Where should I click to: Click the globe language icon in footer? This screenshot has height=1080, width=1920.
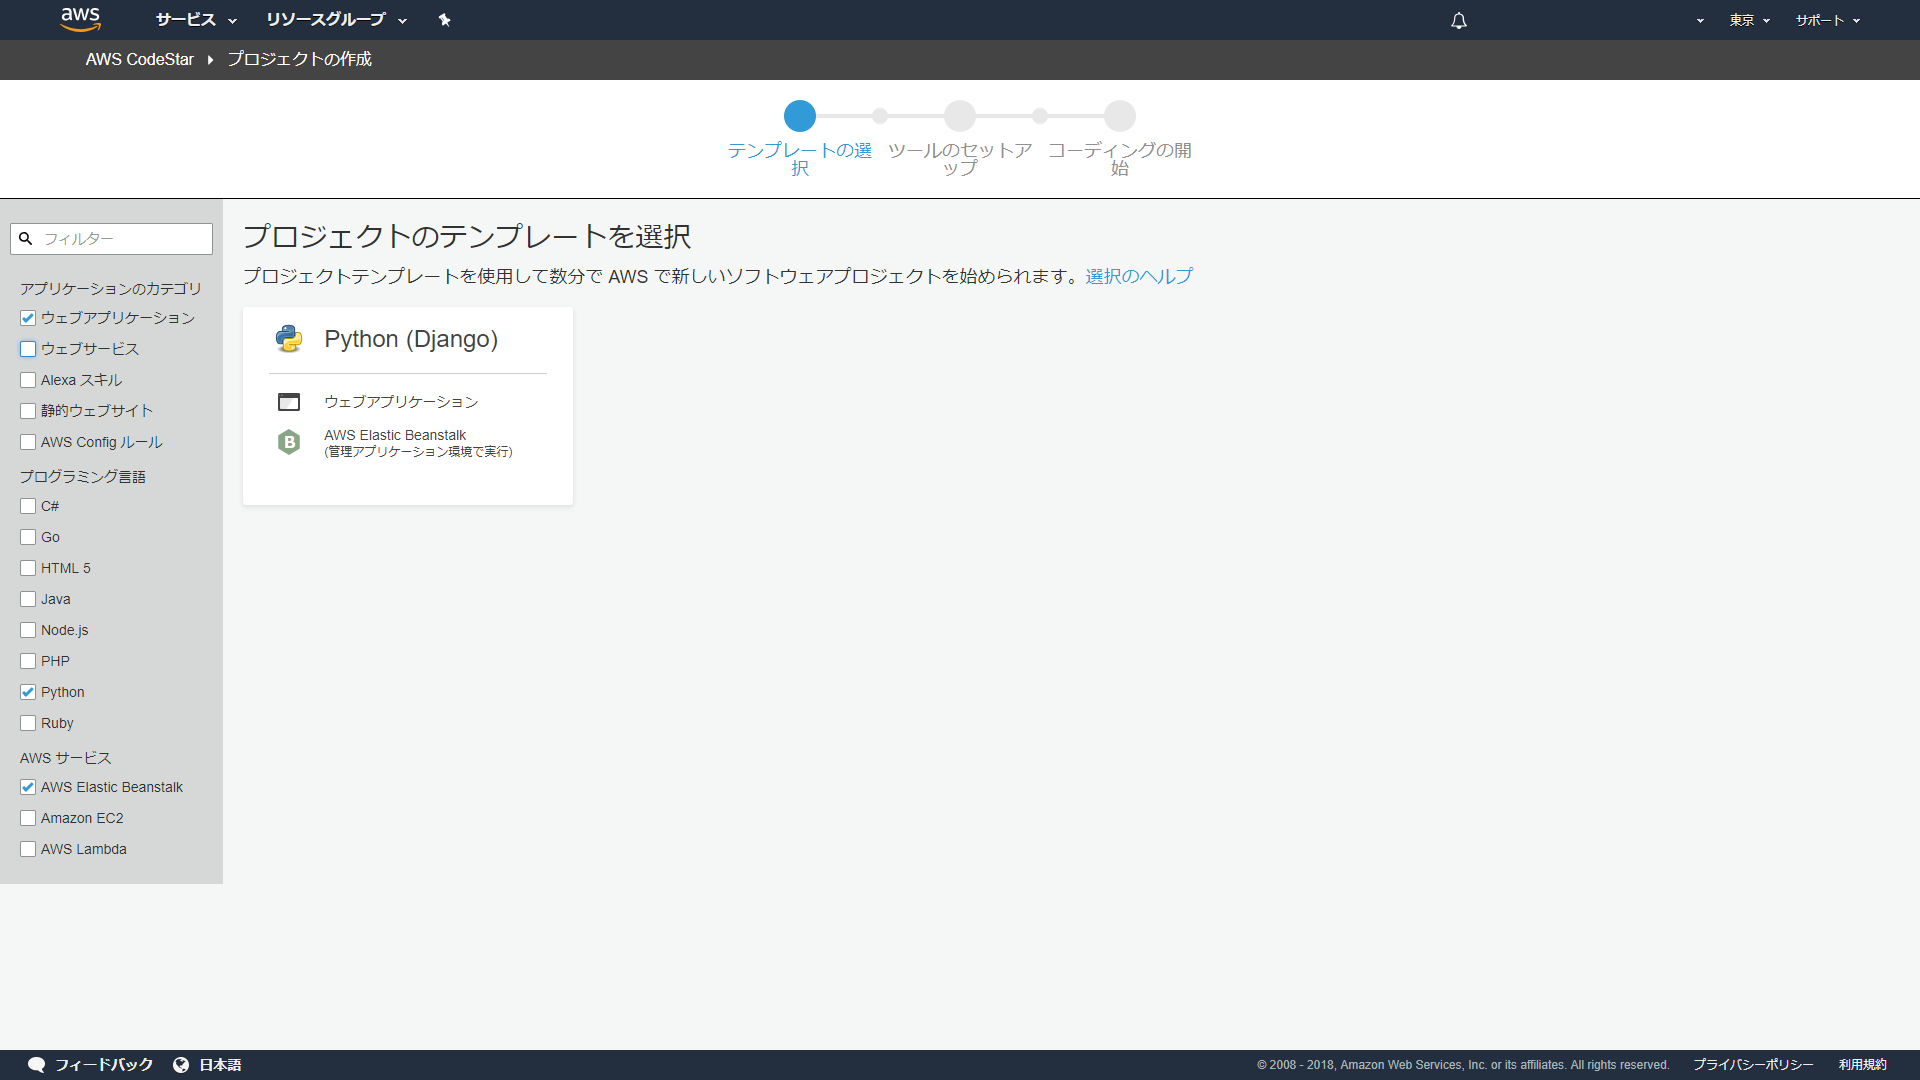pos(181,1064)
